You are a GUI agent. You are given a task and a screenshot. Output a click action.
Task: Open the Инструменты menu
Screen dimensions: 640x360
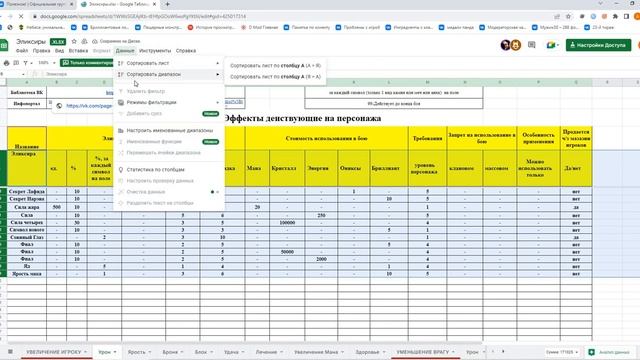[x=155, y=51]
